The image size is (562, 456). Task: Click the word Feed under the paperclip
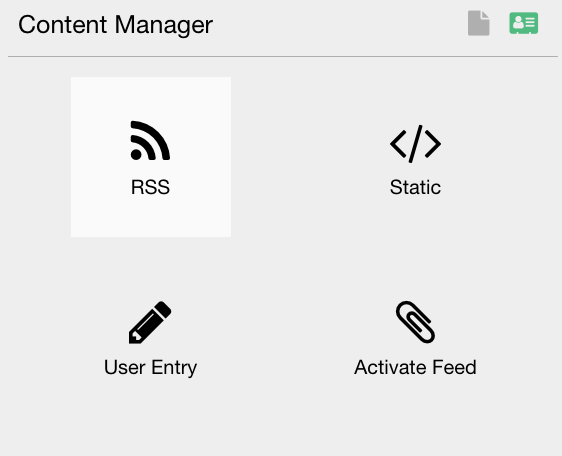pyautogui.click(x=454, y=367)
